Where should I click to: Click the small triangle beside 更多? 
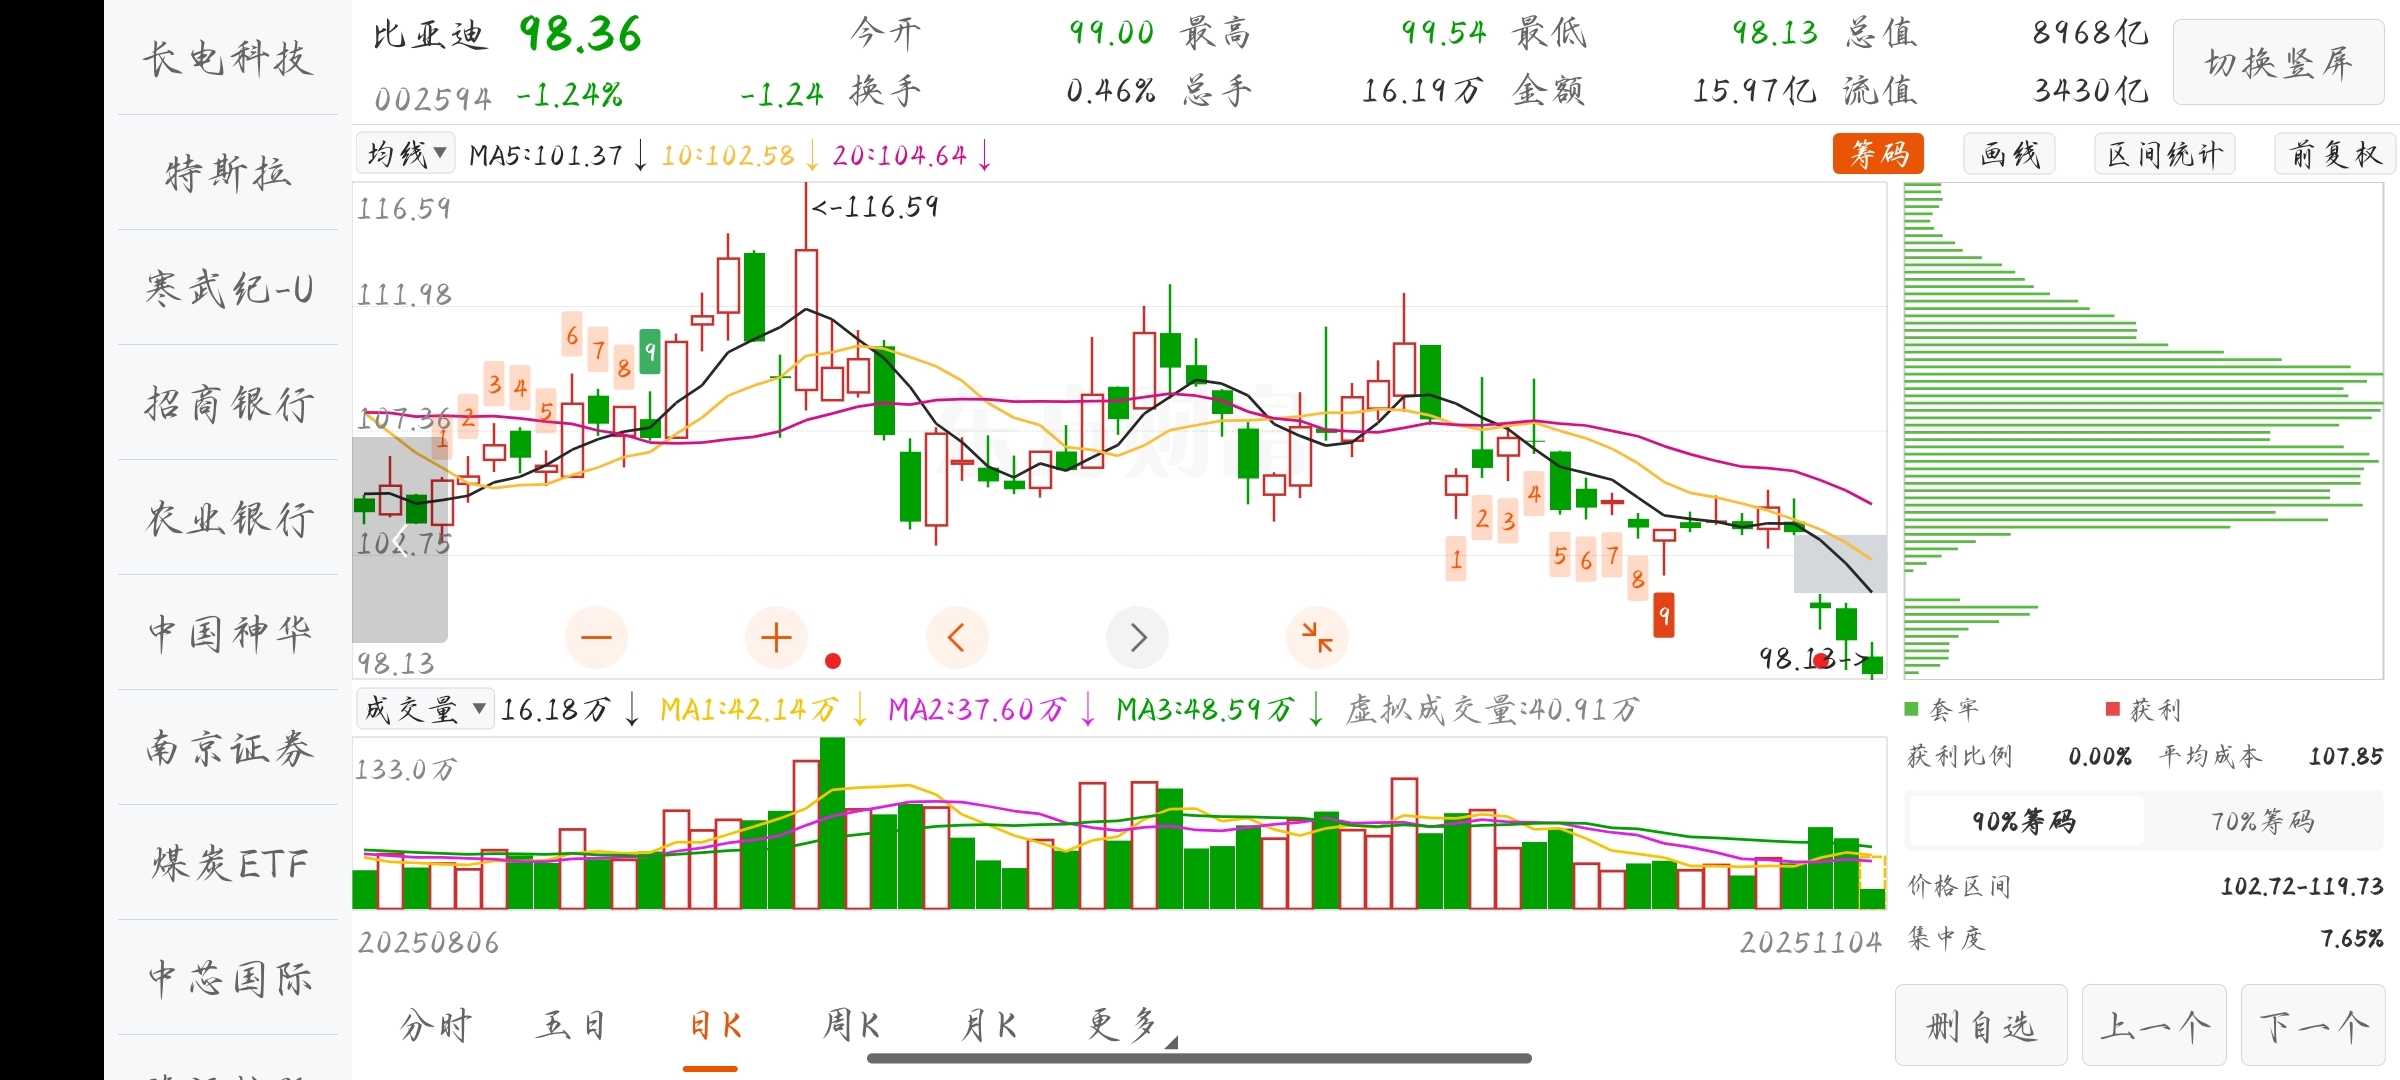tap(1171, 1042)
